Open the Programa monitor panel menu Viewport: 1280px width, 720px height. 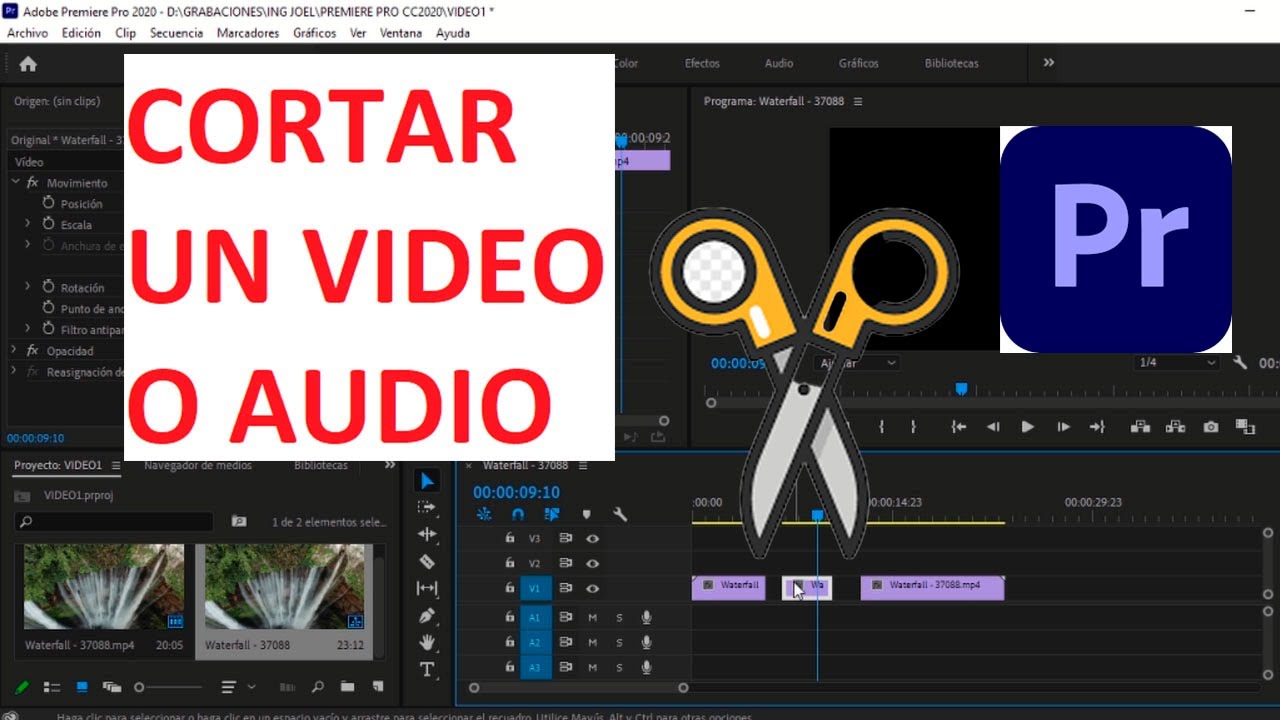(857, 101)
